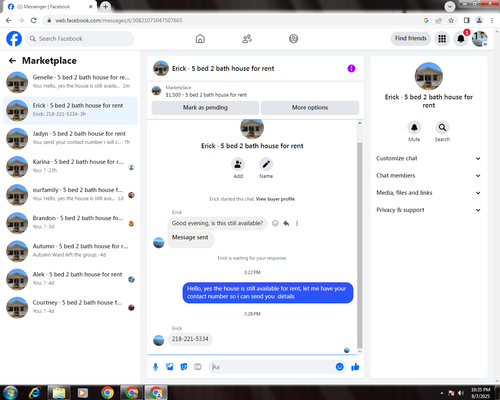The width and height of the screenshot is (500, 400).
Task: Open the Friends icon in top navigation
Action: pyautogui.click(x=247, y=39)
